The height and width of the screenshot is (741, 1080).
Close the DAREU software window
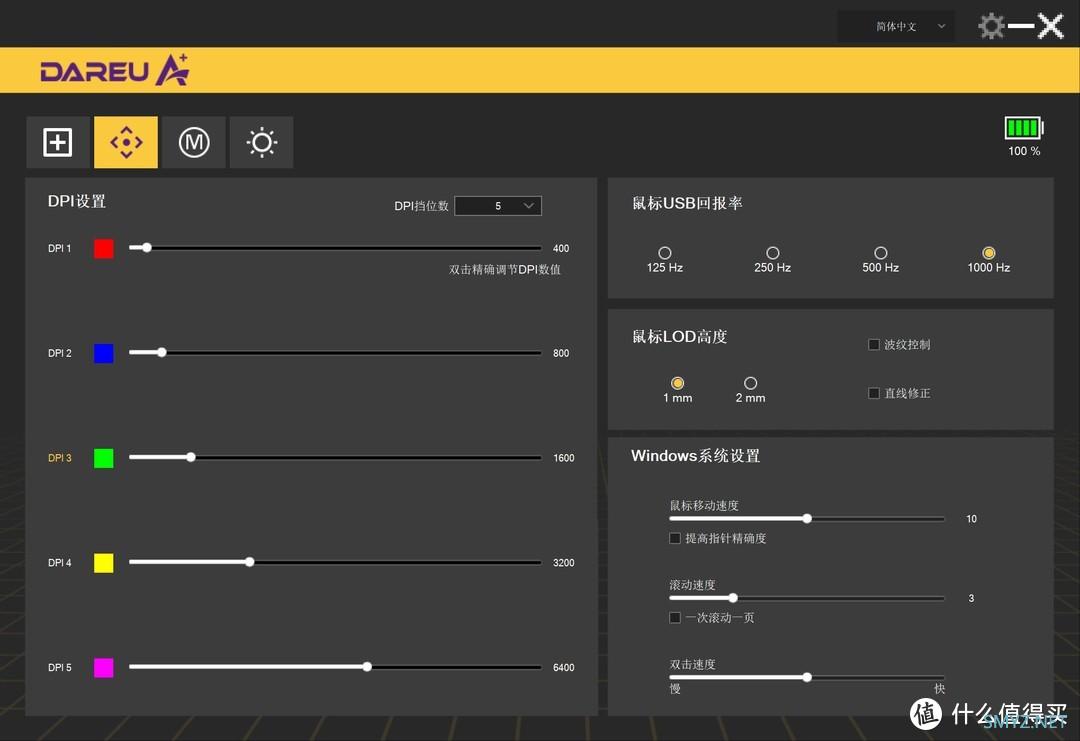tap(1051, 26)
